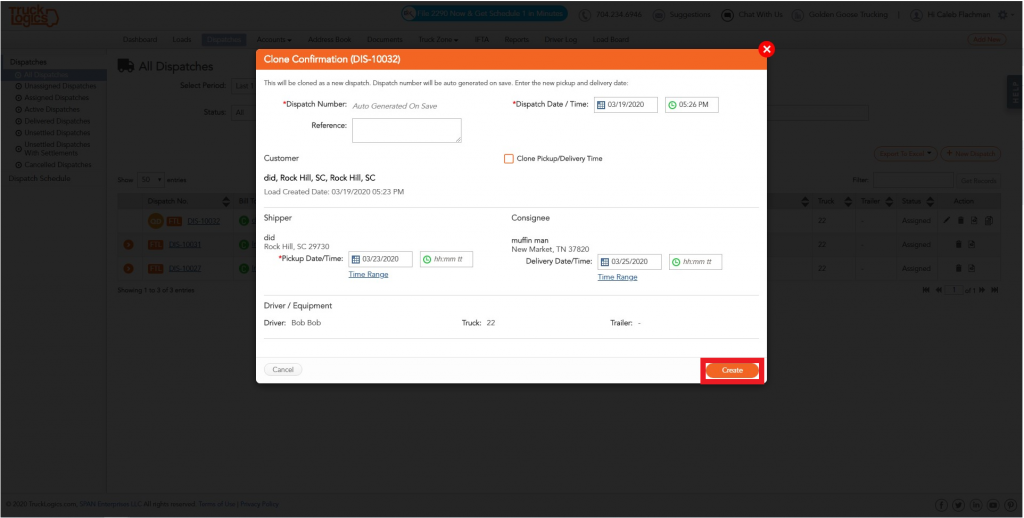Image resolution: width=1024 pixels, height=518 pixels.
Task: Tick the Clone Pickup/Delivery Time checkbox
Action: pos(509,159)
